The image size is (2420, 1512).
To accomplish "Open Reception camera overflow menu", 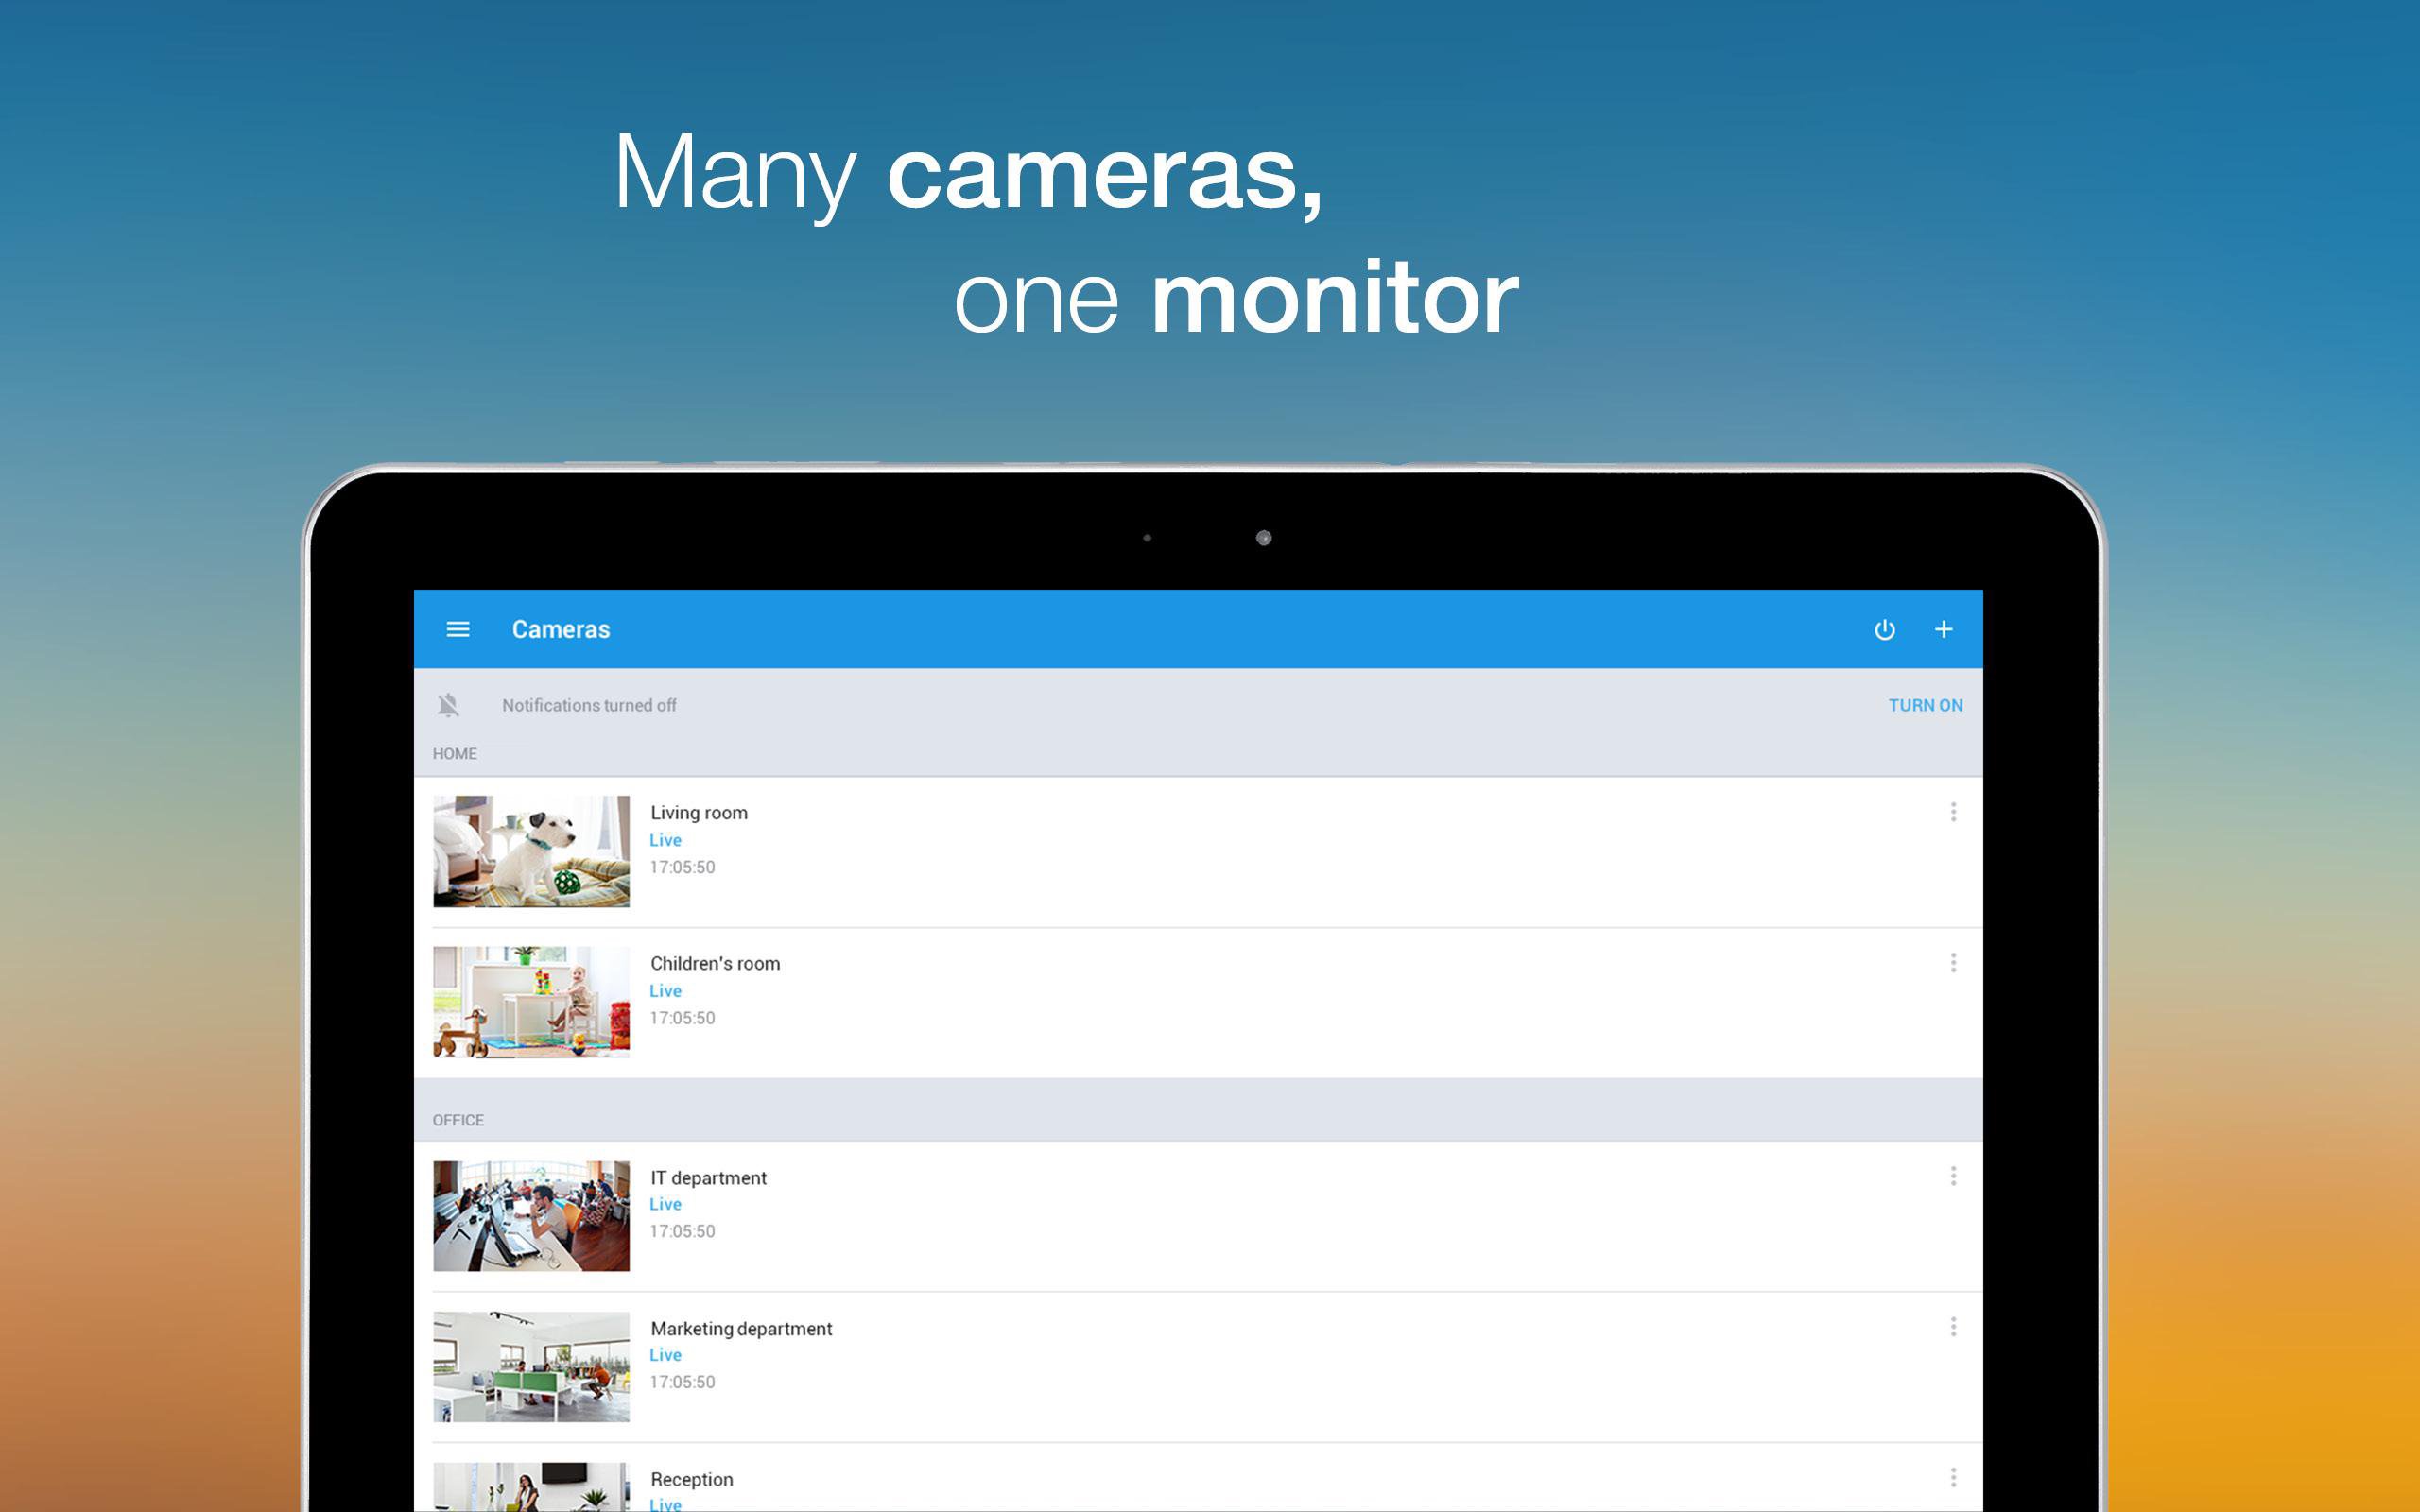I will coord(1952,1478).
